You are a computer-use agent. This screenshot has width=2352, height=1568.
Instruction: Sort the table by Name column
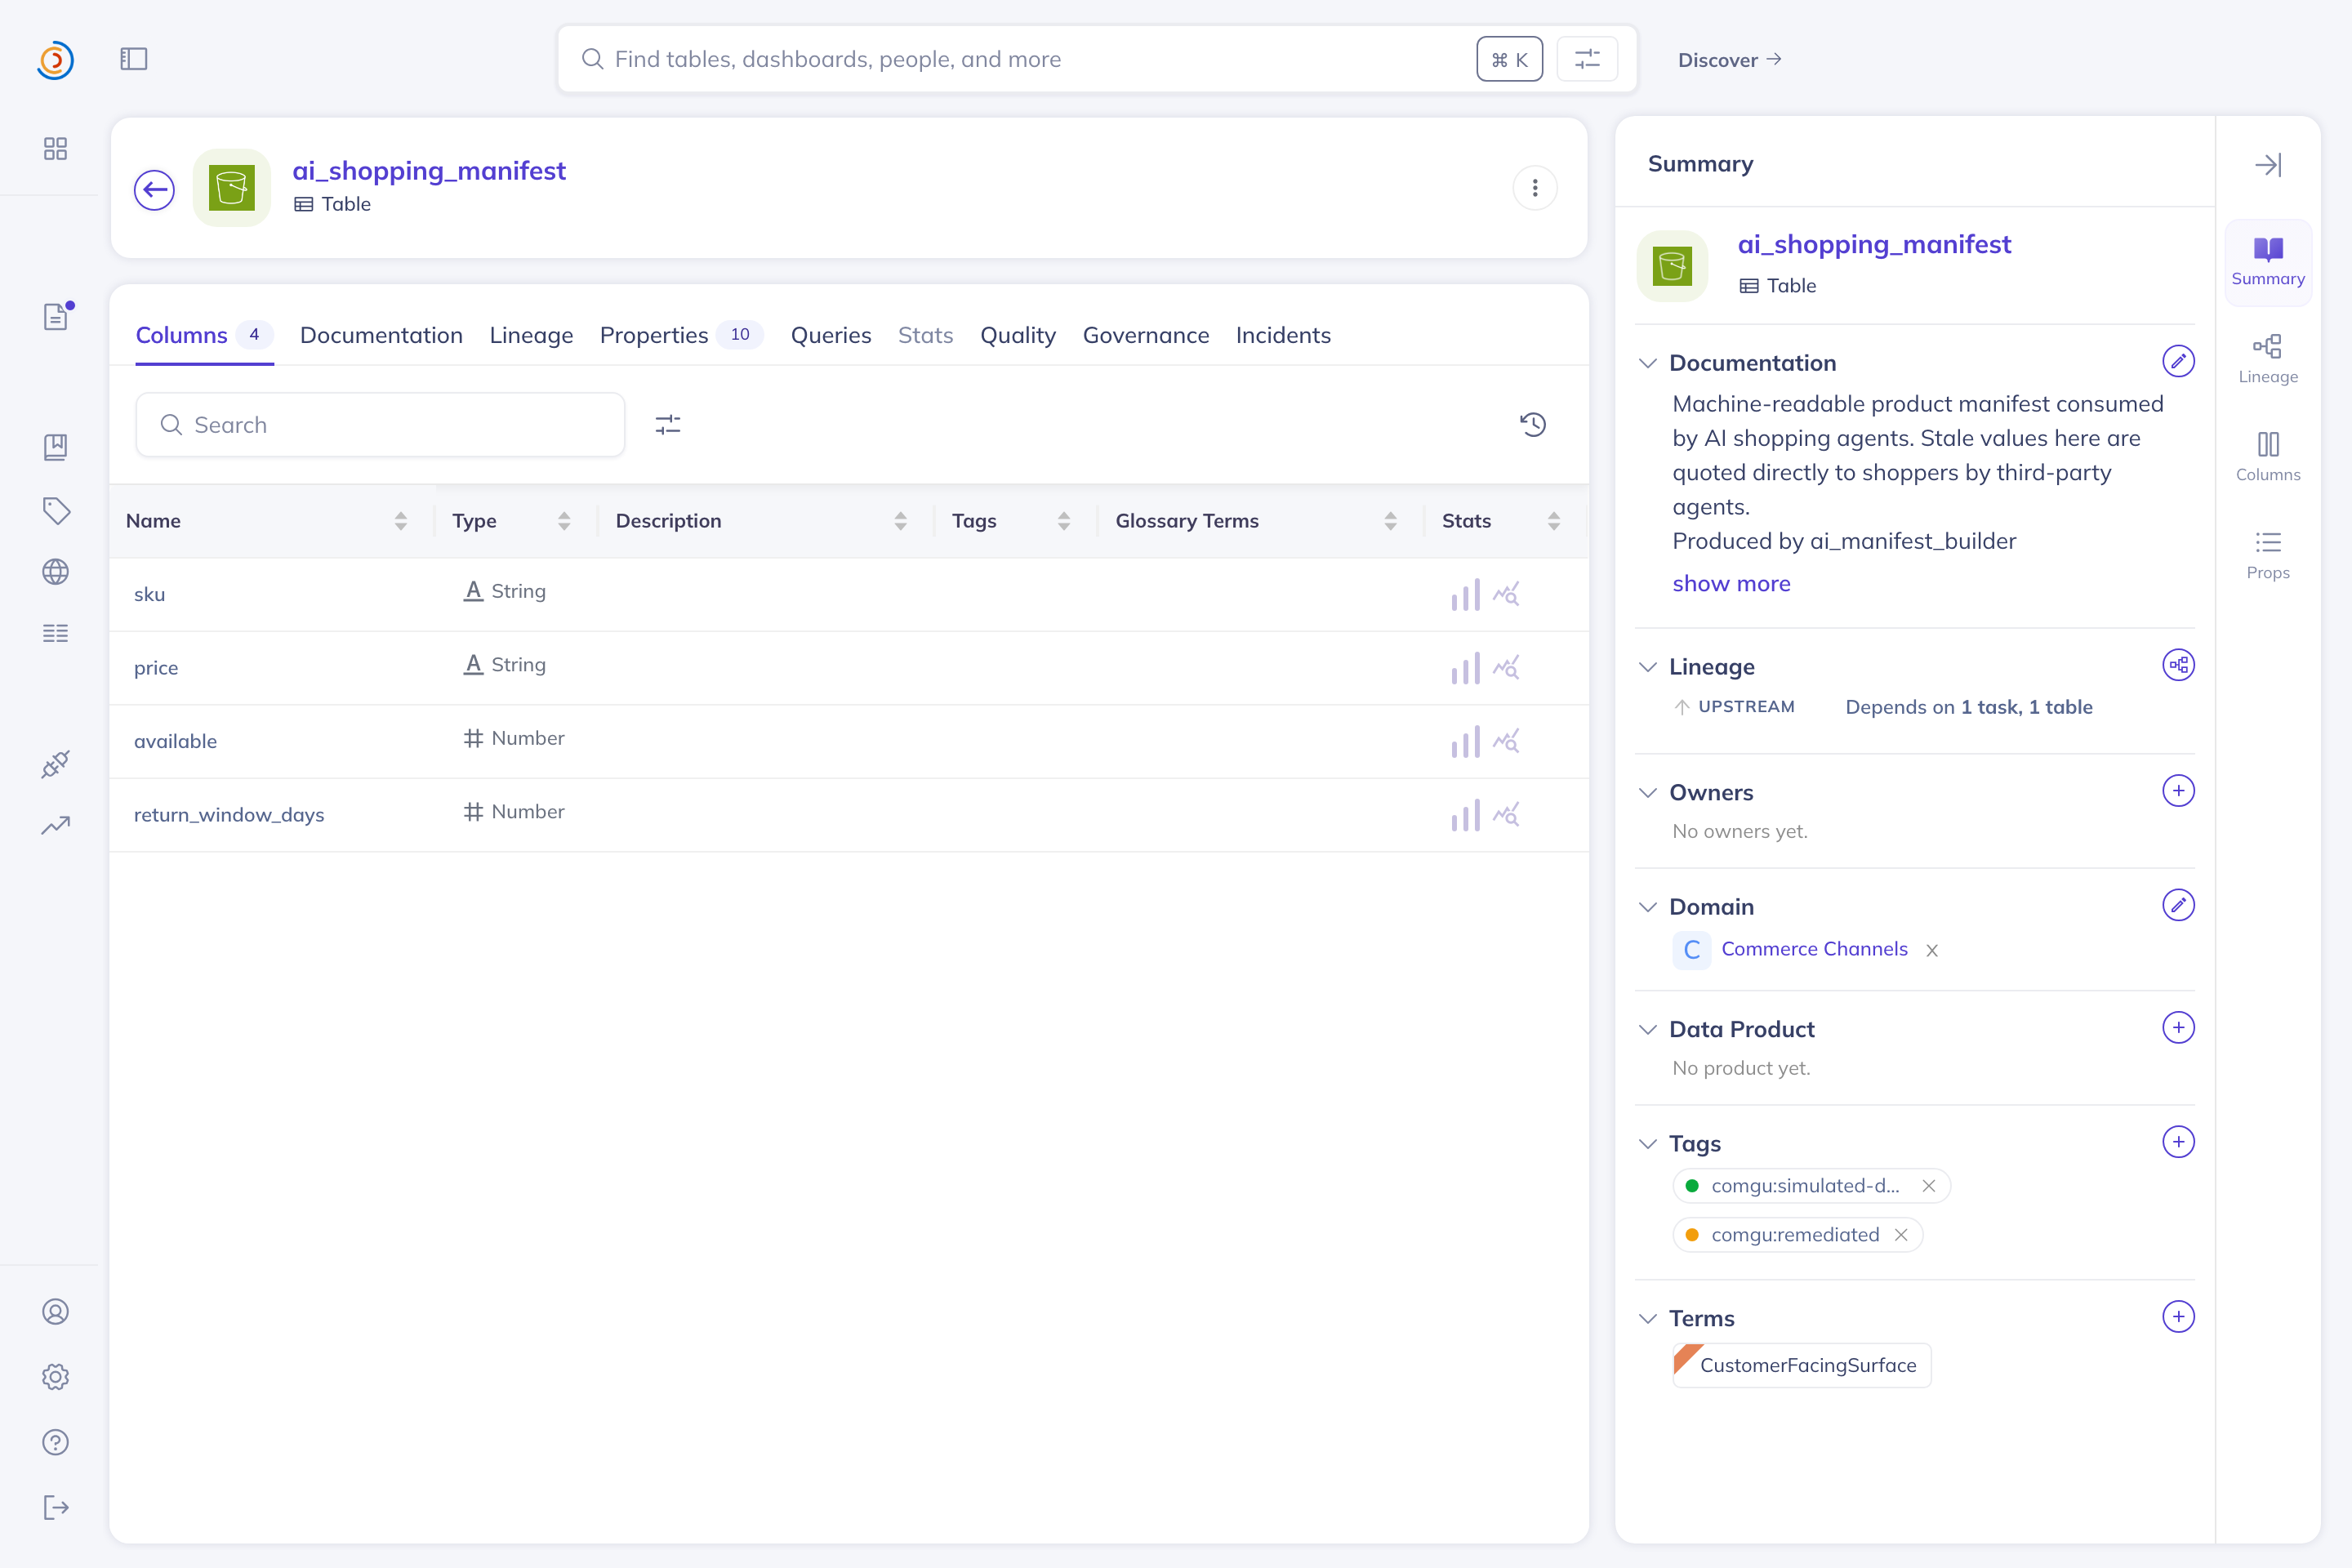point(401,521)
